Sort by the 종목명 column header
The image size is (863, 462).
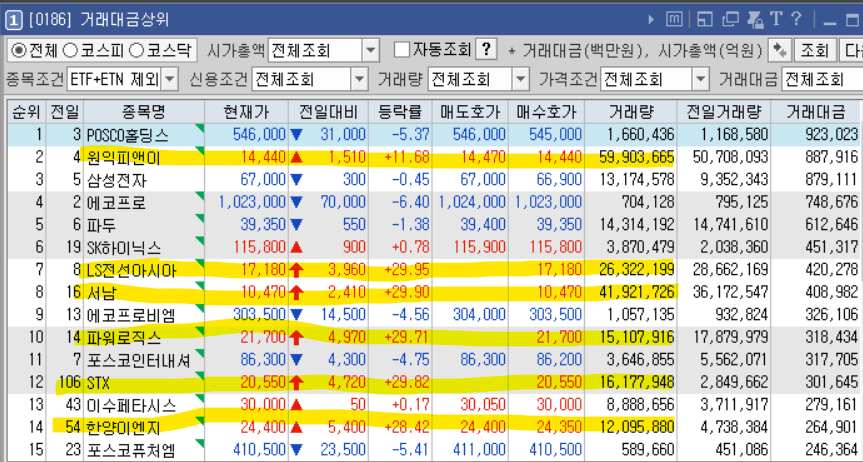click(144, 112)
